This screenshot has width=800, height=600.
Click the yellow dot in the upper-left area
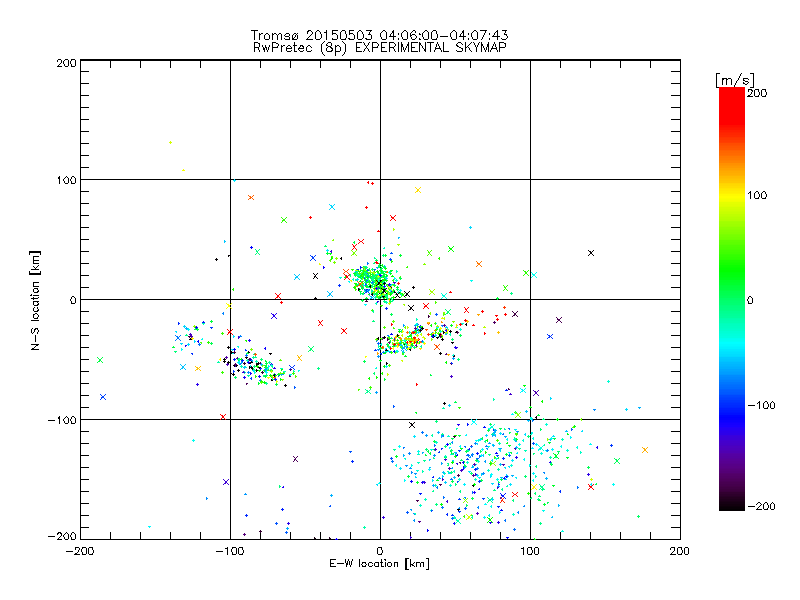pos(170,142)
